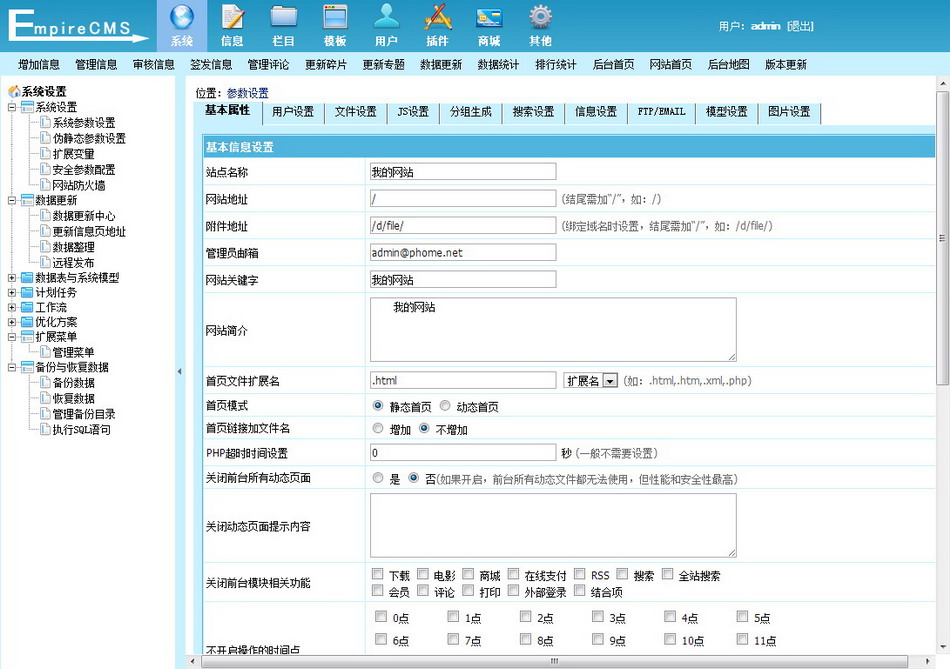The image size is (950, 669).
Task: Click the folder icon for 优化方案
Action: [27, 322]
